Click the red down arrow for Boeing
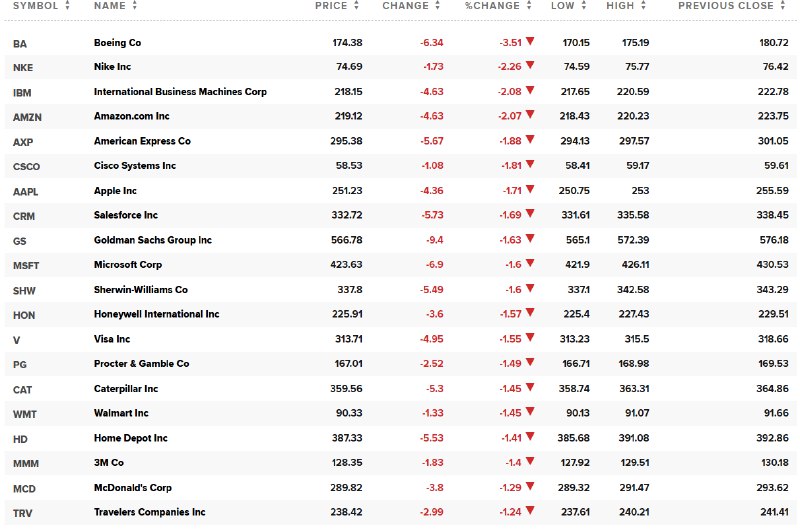 click(530, 41)
